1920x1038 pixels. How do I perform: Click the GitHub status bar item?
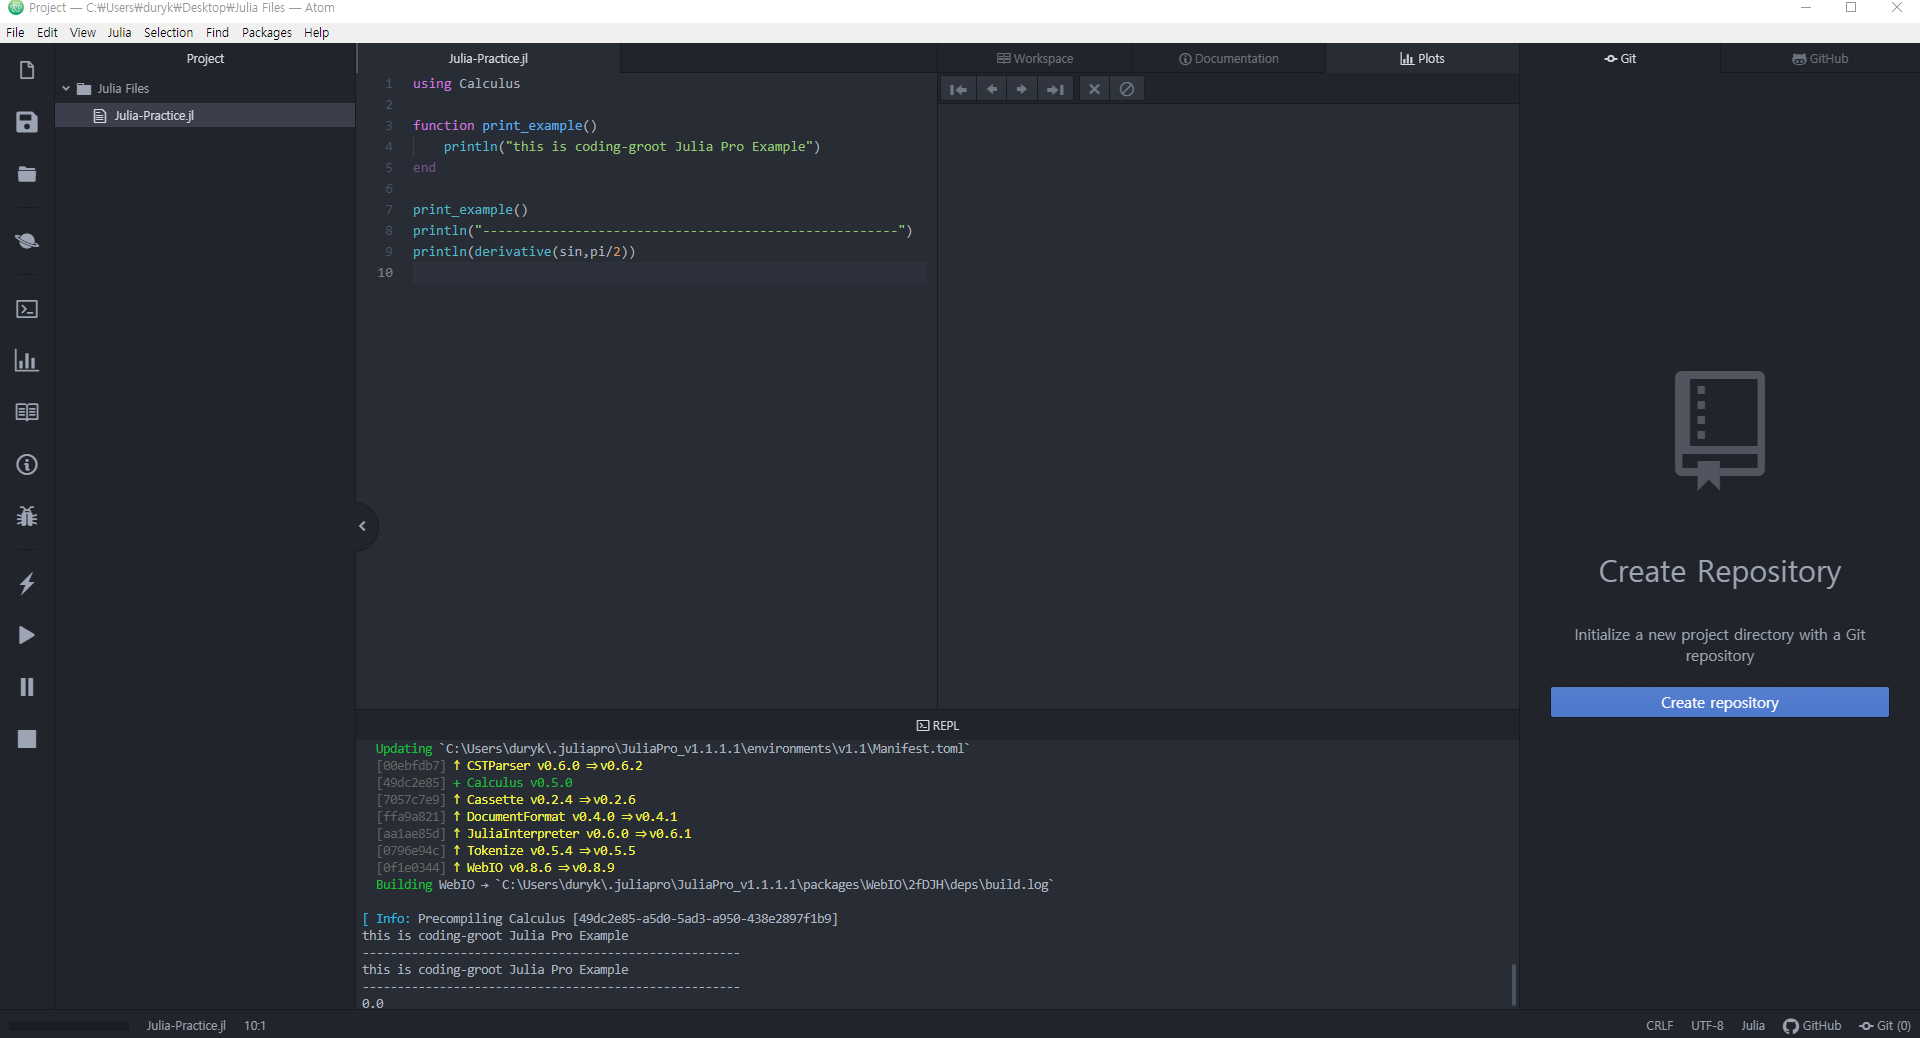point(1812,1026)
